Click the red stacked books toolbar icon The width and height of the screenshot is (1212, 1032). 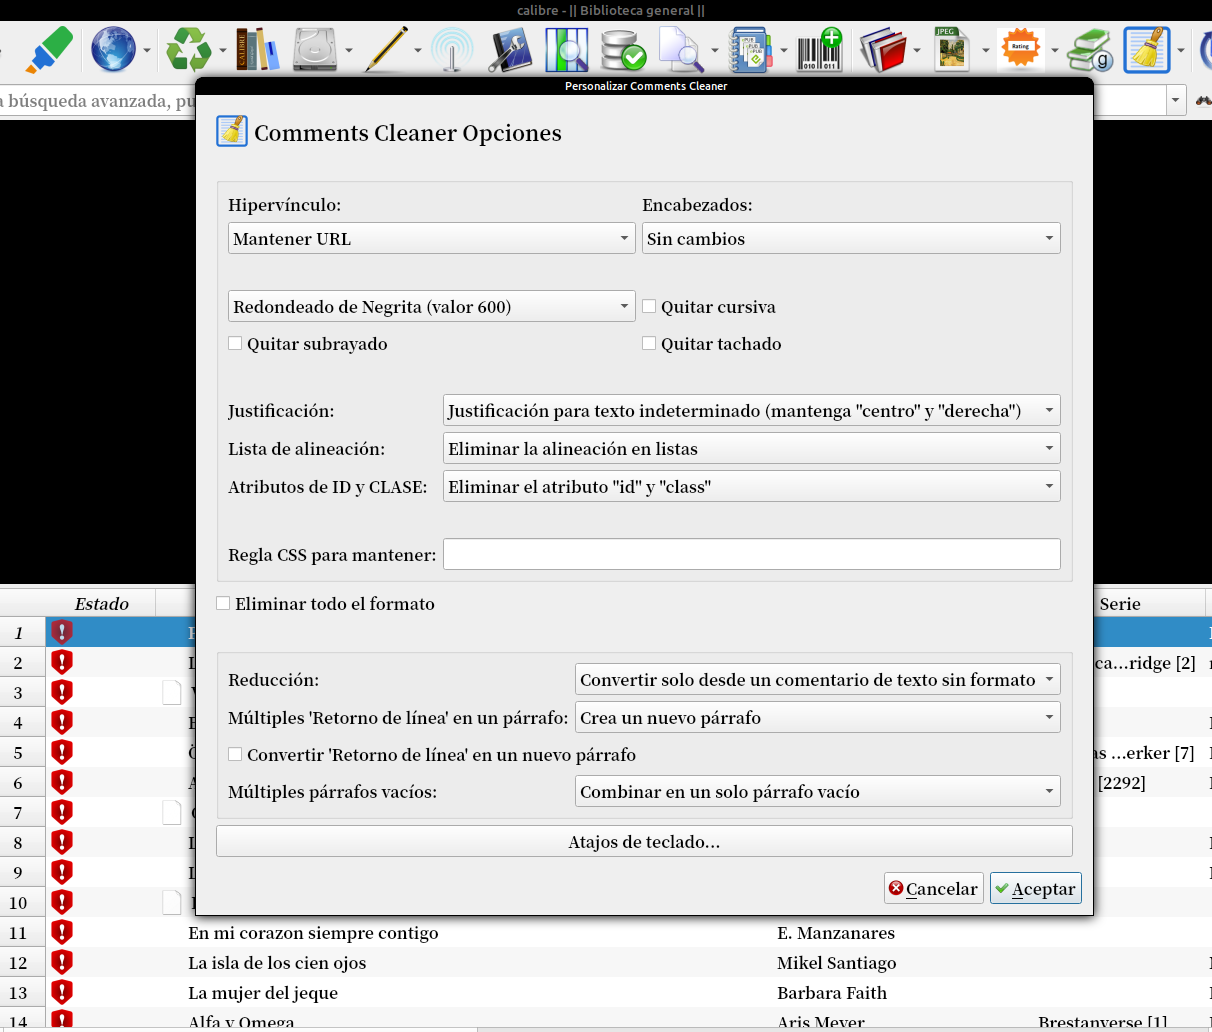(882, 49)
